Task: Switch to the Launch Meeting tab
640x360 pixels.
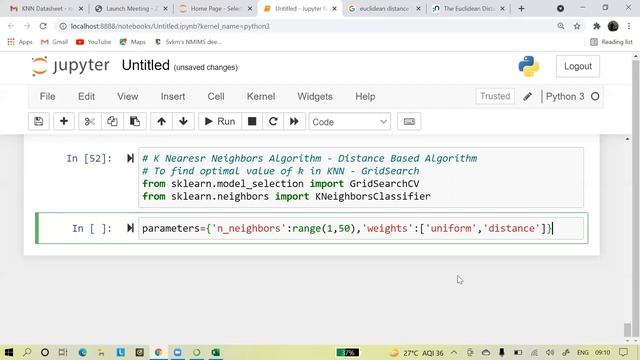Action: [130, 9]
